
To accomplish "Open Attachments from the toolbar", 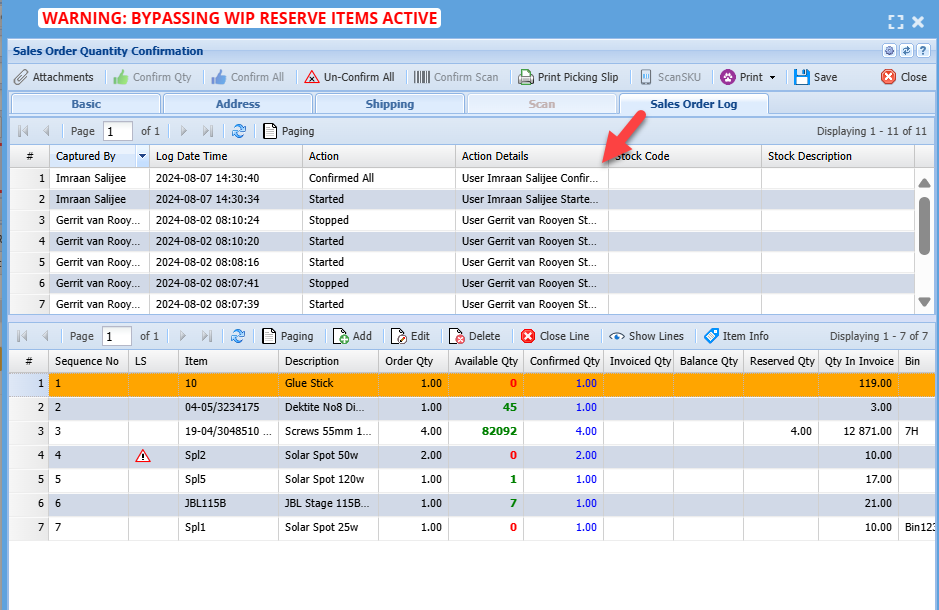I will click(x=54, y=77).
